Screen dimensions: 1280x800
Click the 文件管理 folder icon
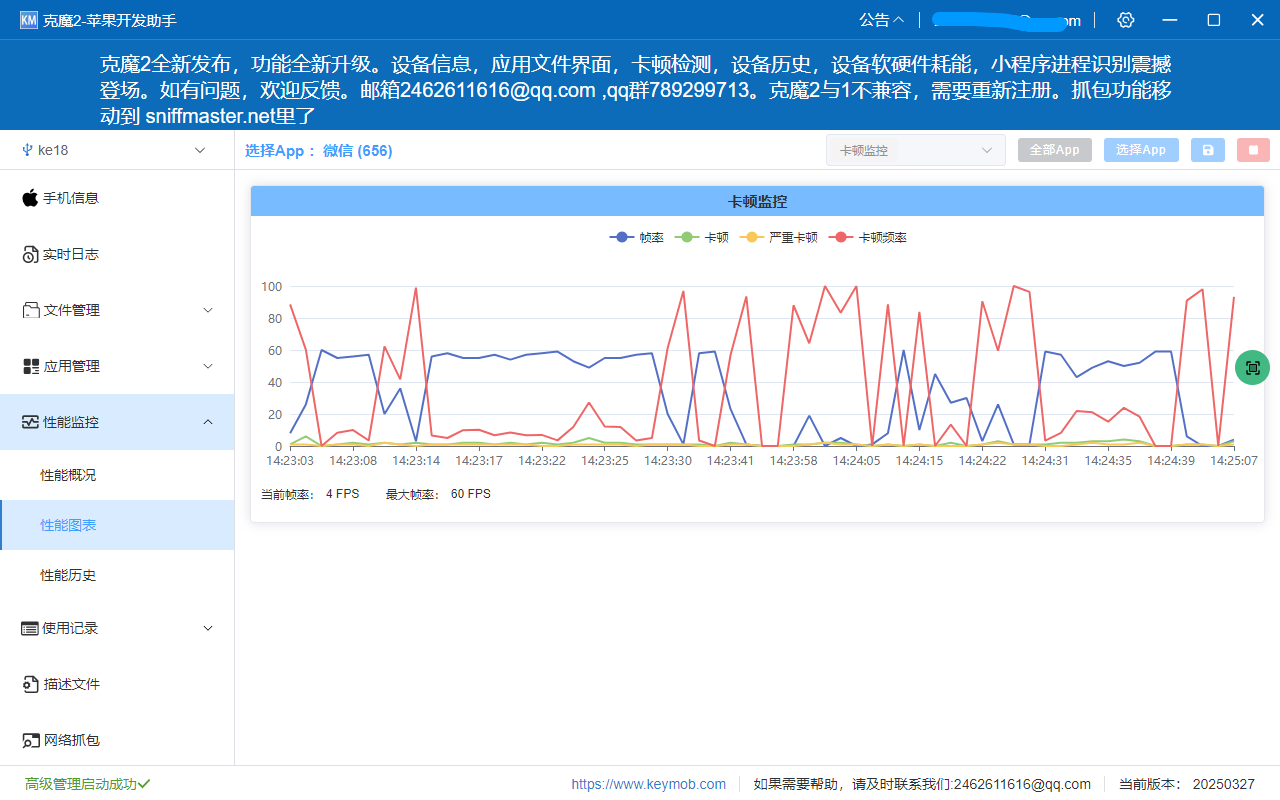click(x=30, y=310)
